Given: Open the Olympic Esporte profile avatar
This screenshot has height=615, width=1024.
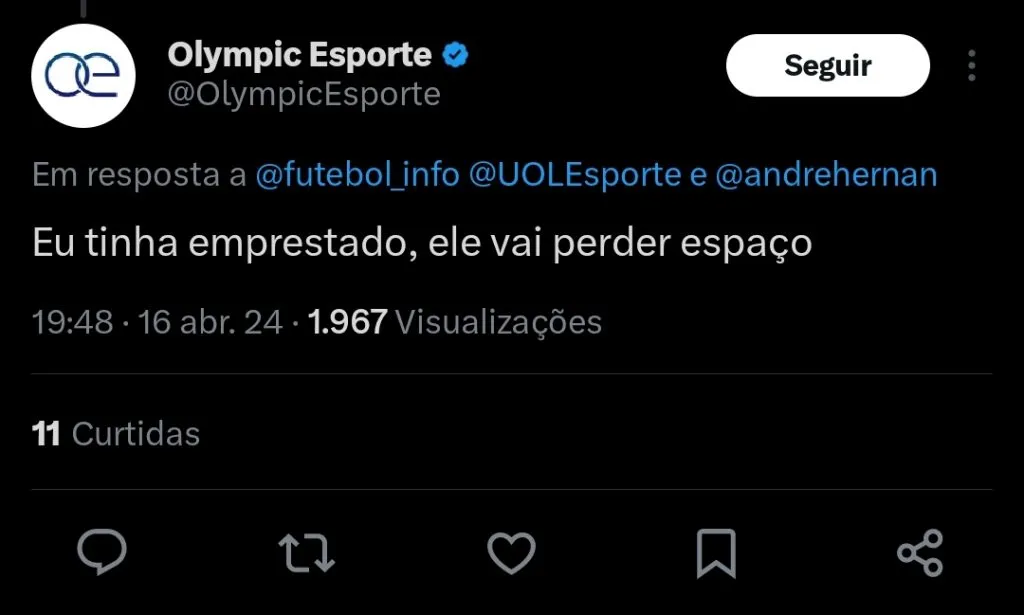Looking at the screenshot, I should click(x=83, y=75).
